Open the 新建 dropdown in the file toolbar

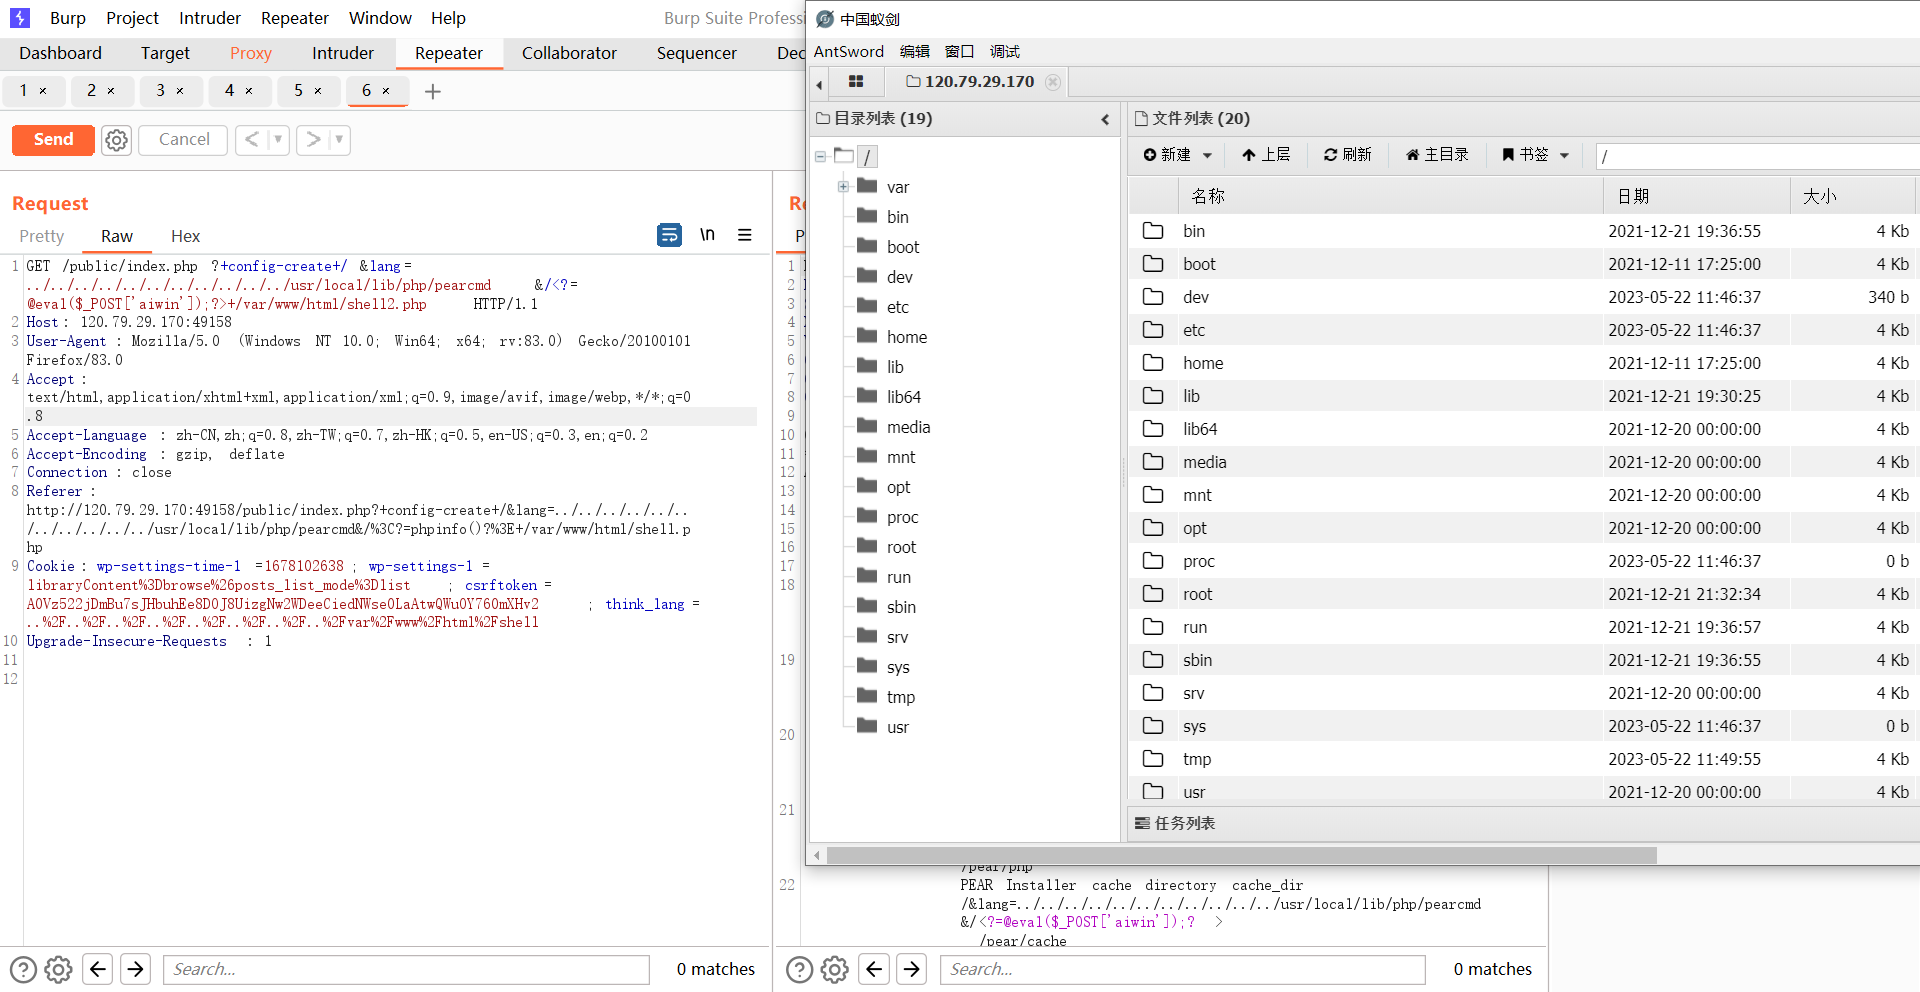click(x=1178, y=155)
